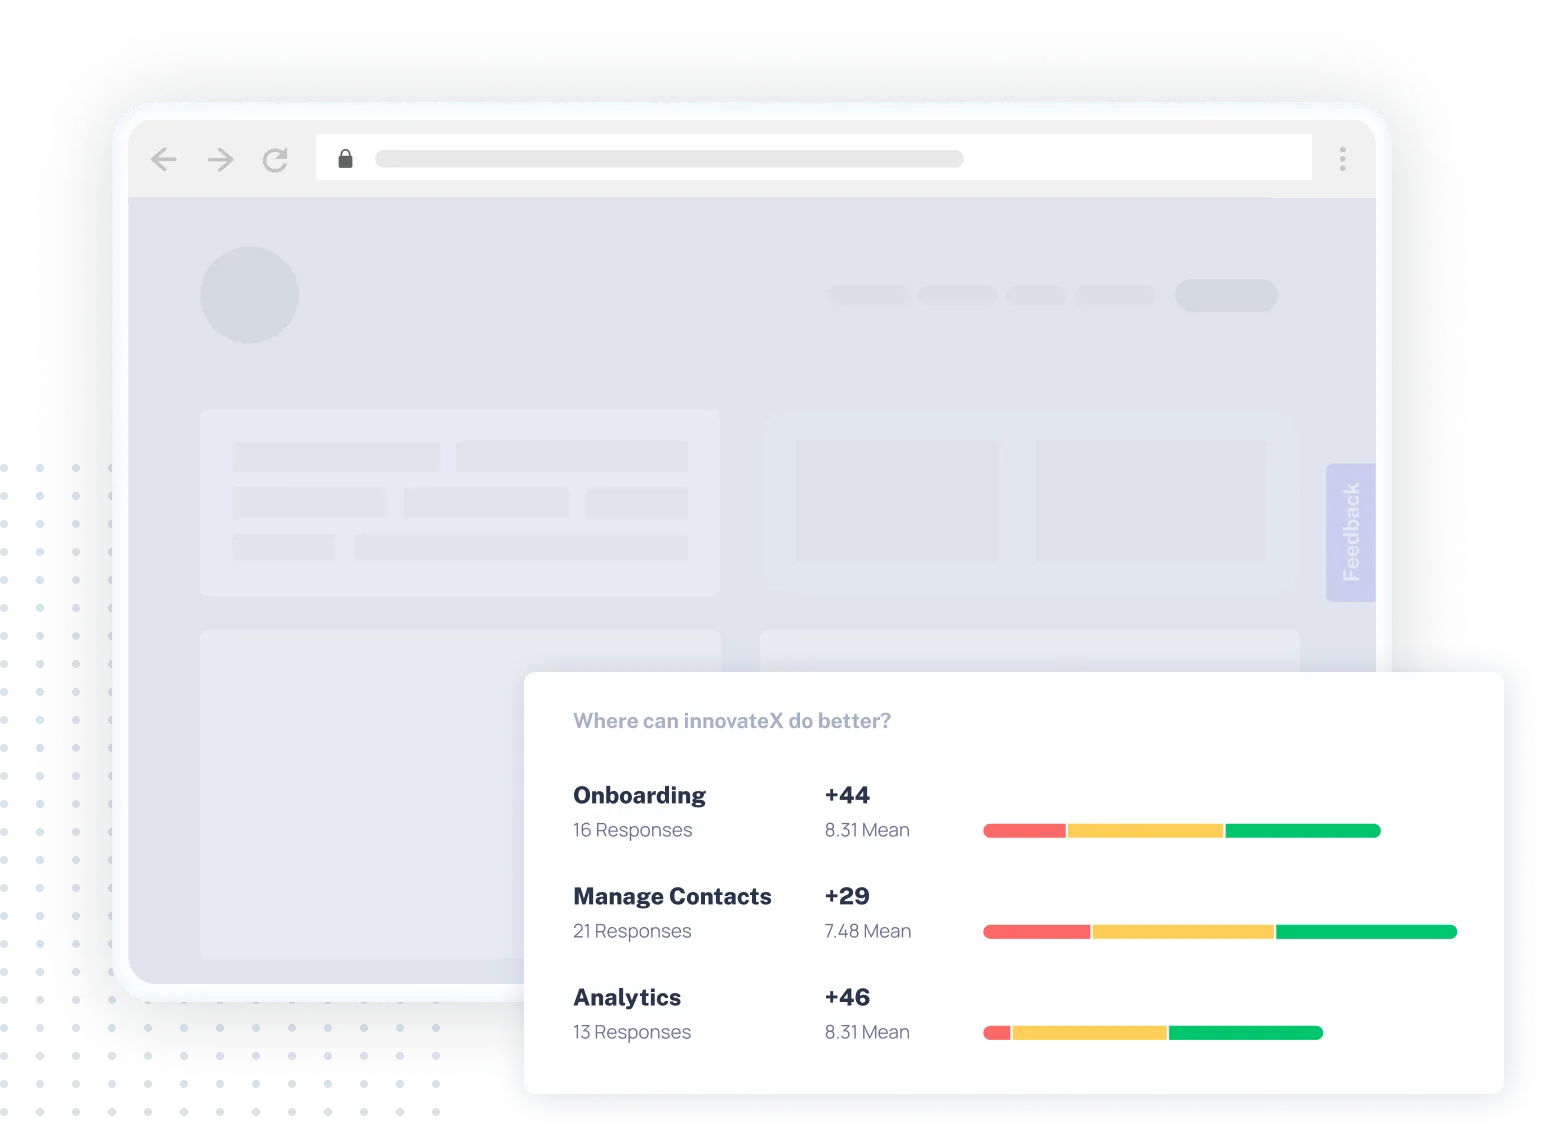This screenshot has height=1132, width=1542.
Task: Open the three-dot browser menu
Action: pyautogui.click(x=1342, y=159)
